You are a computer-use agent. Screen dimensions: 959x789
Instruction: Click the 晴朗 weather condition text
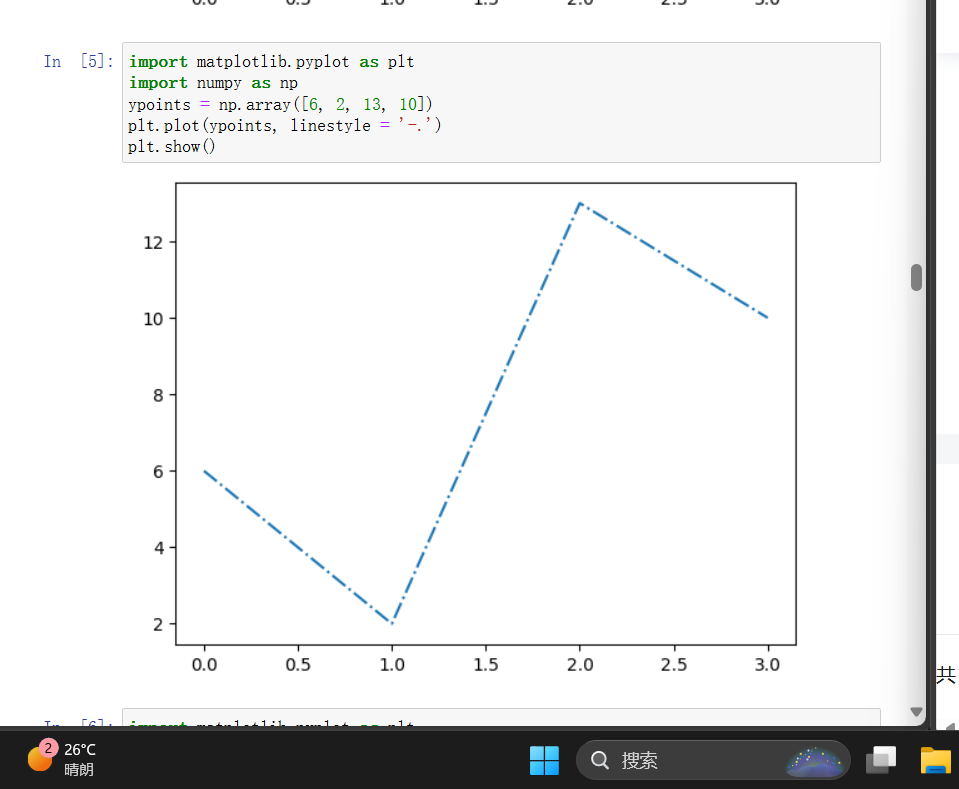pos(79,769)
